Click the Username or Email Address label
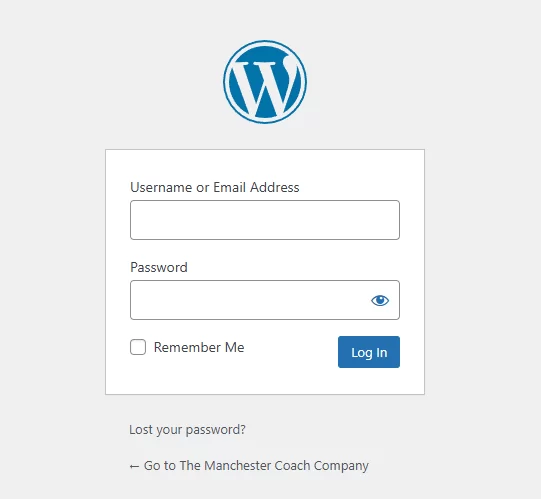The height and width of the screenshot is (499, 541). pyautogui.click(x=215, y=187)
